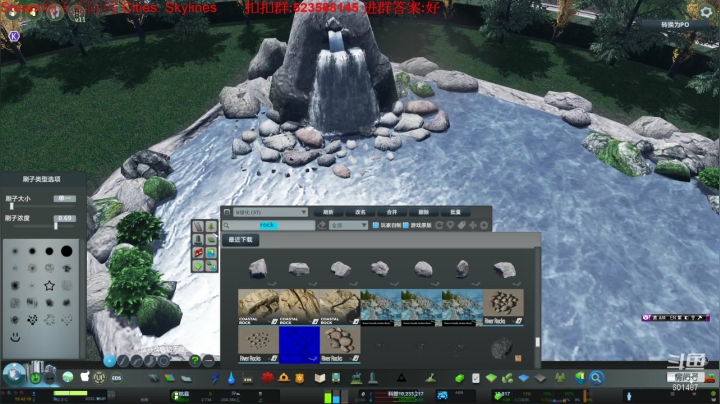Viewport: 720px width, 404px height.
Task: Open the Education book icon
Action: click(320, 378)
